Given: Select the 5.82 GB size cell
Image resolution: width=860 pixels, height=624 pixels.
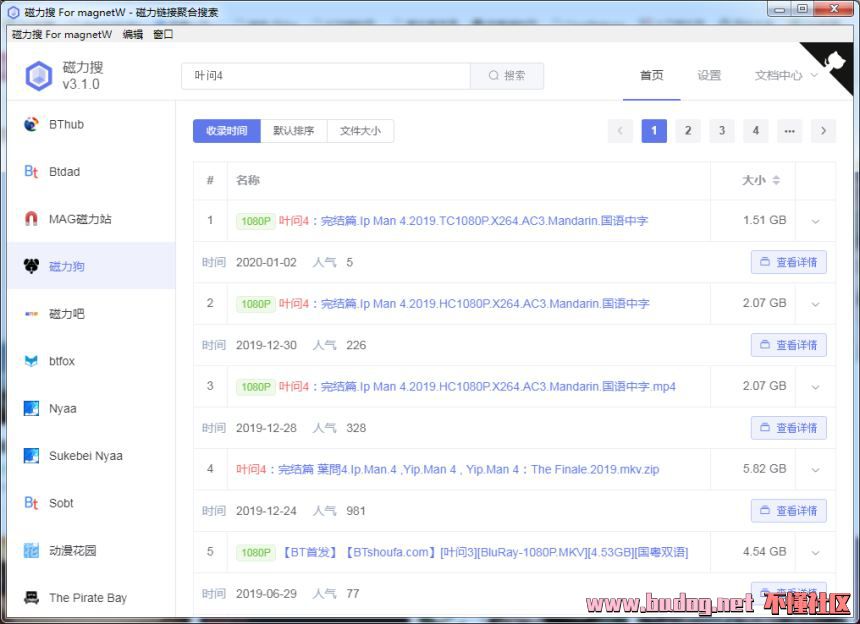Looking at the screenshot, I should [765, 469].
